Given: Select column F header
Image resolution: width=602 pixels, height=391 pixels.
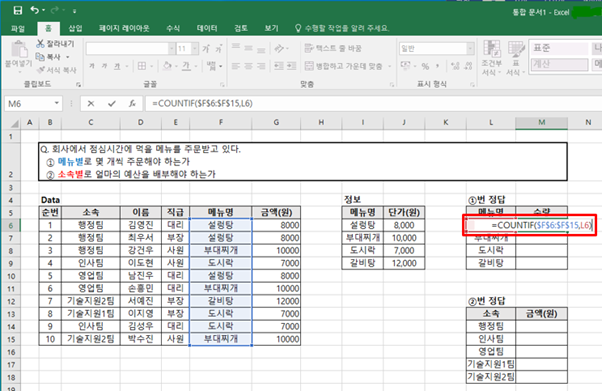Looking at the screenshot, I should coord(221,123).
